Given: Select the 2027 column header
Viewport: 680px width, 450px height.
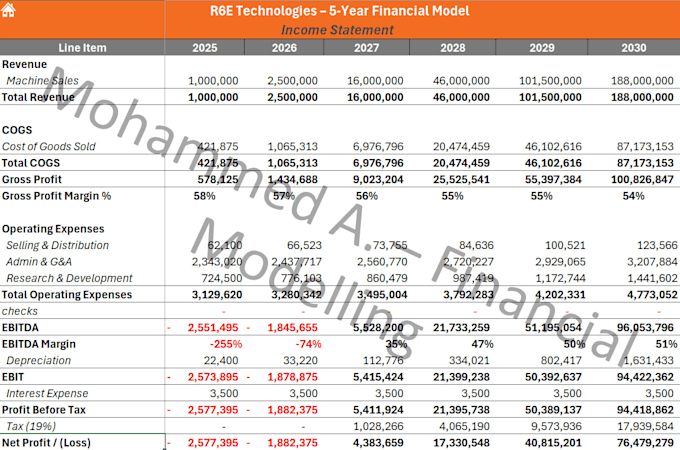Looking at the screenshot, I should (x=366, y=48).
